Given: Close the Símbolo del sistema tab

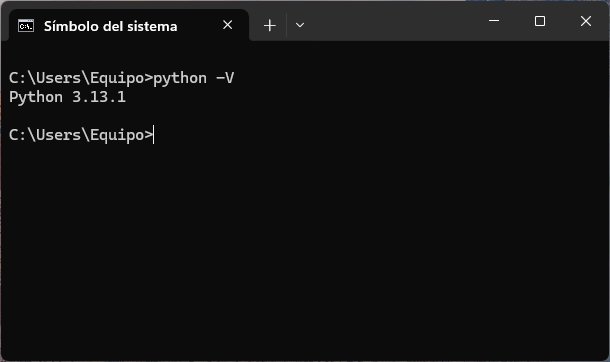Looking at the screenshot, I should pyautogui.click(x=228, y=25).
